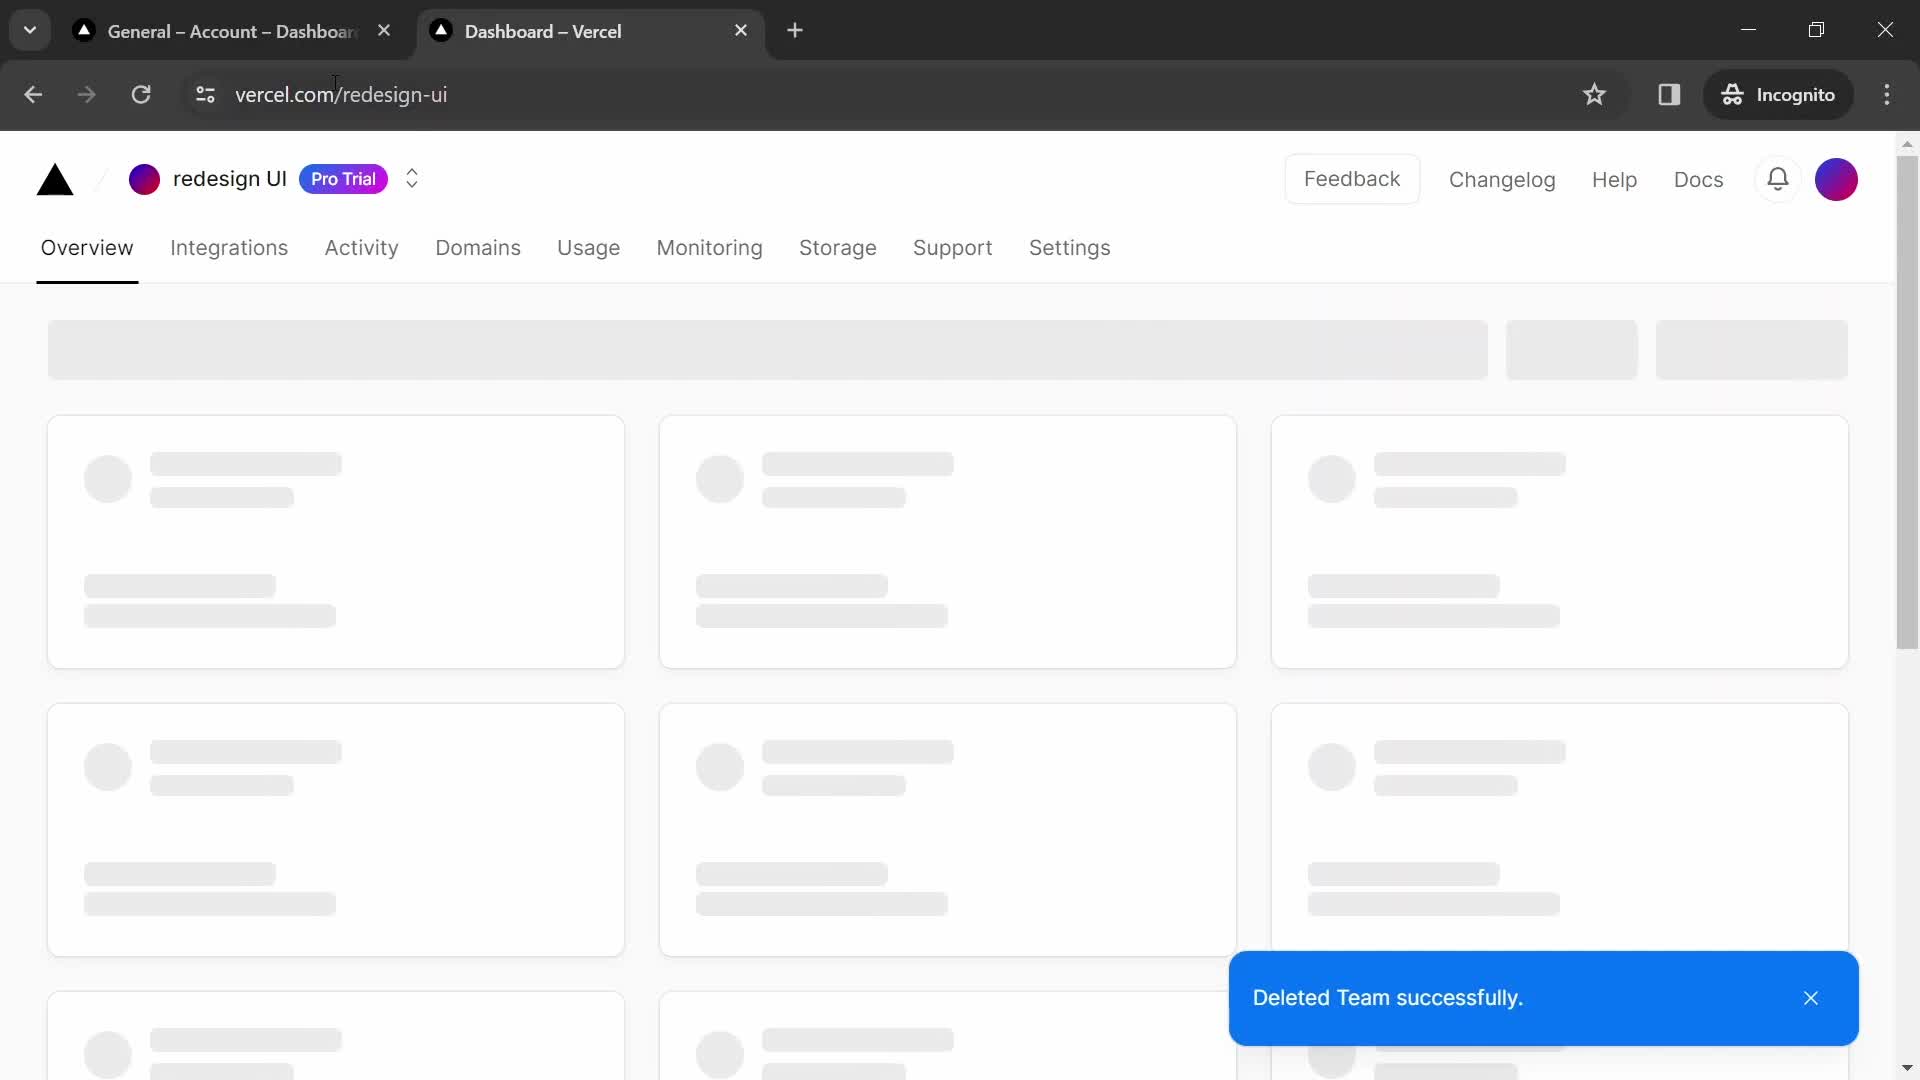Toggle the incognito mode indicator

point(1778,94)
